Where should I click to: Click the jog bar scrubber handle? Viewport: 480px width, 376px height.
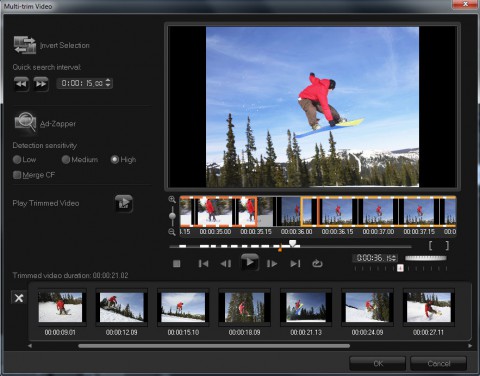[x=293, y=243]
